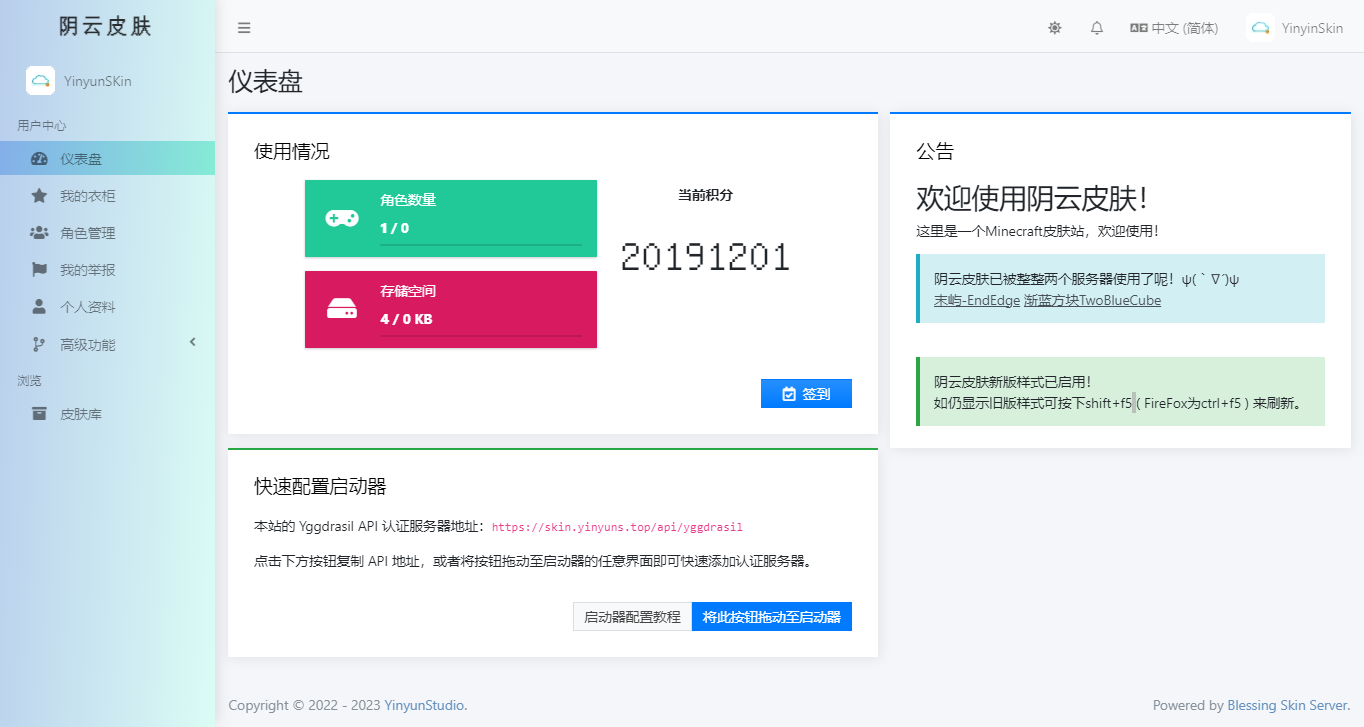
Task: Click the flag icon for 我的举报
Action: [39, 270]
